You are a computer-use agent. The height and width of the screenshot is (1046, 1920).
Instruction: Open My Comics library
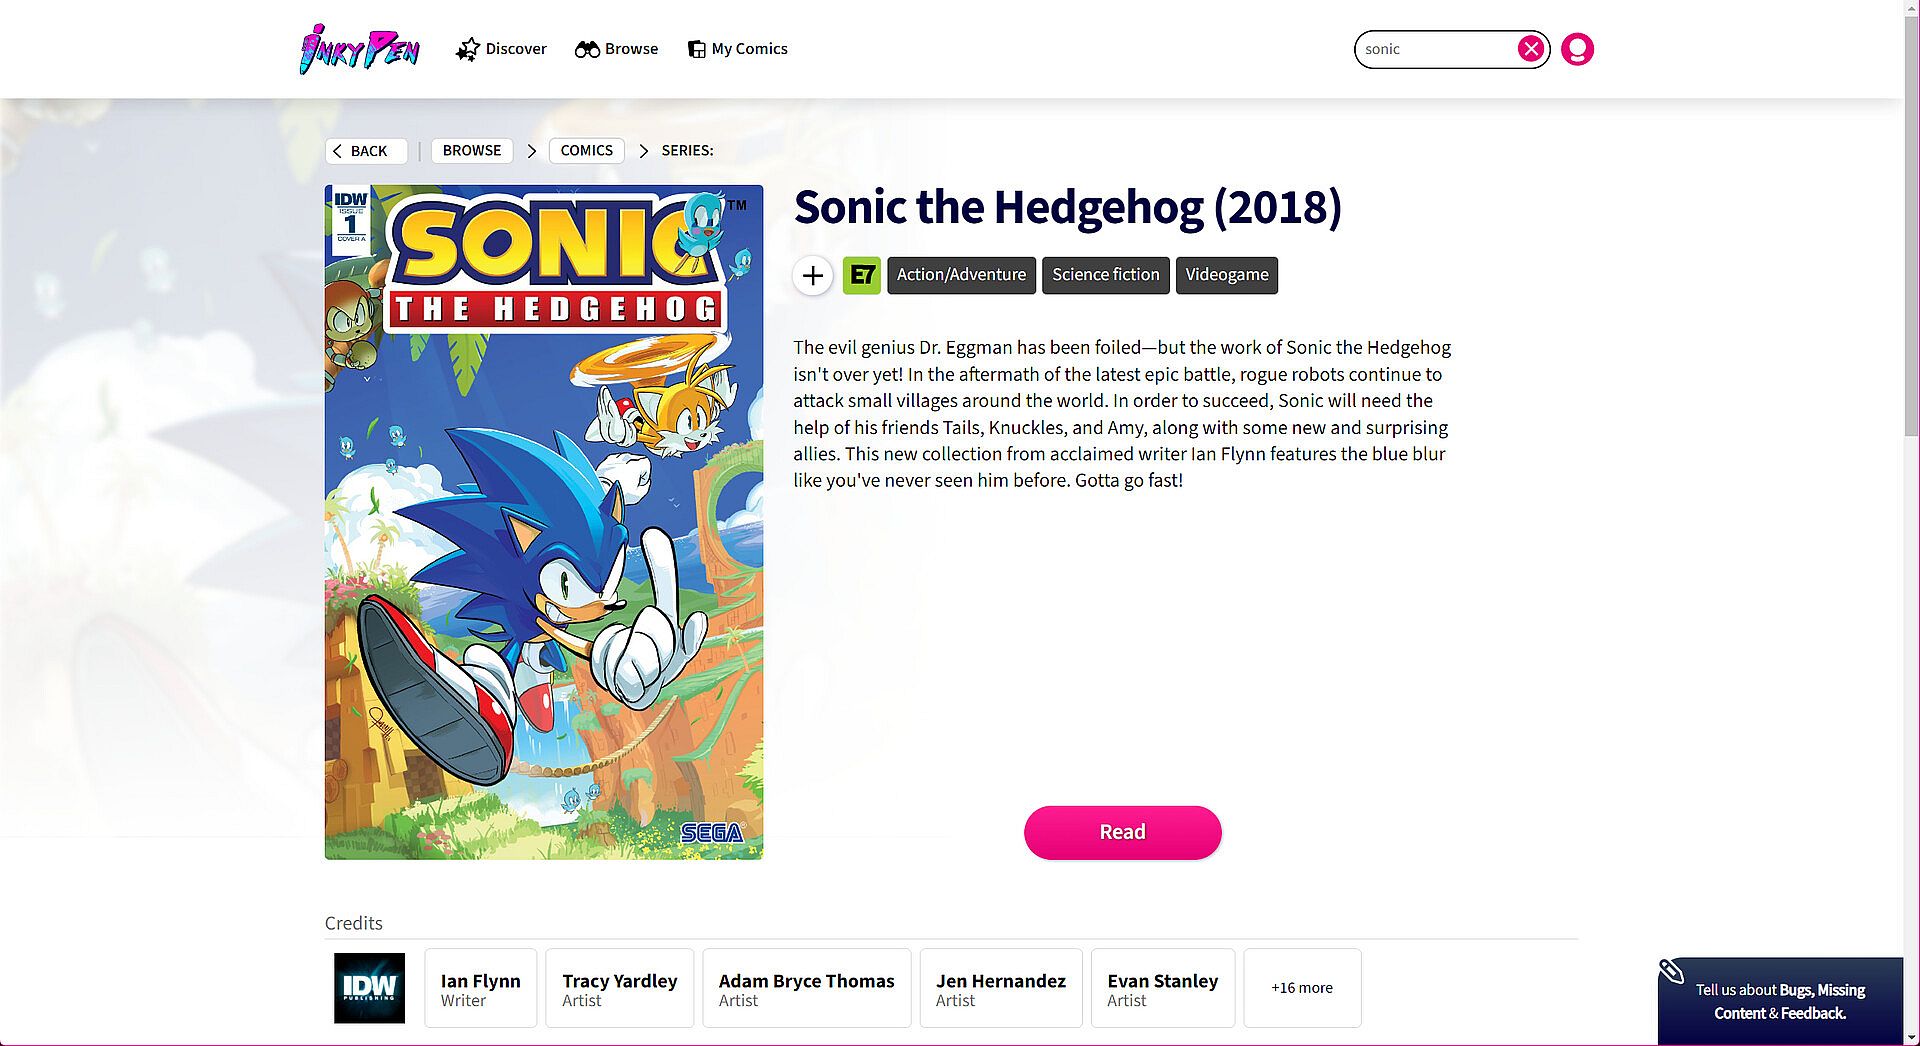[737, 49]
